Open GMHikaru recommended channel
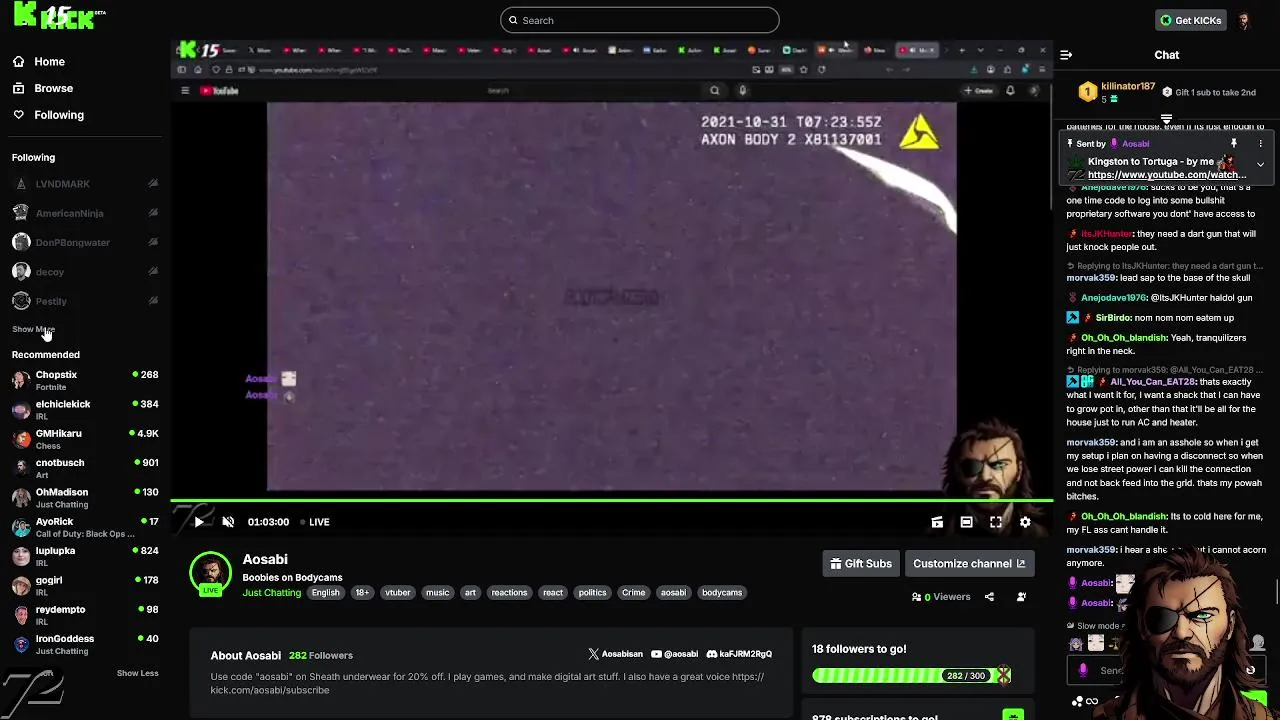The width and height of the screenshot is (1280, 720). pyautogui.click(x=85, y=439)
